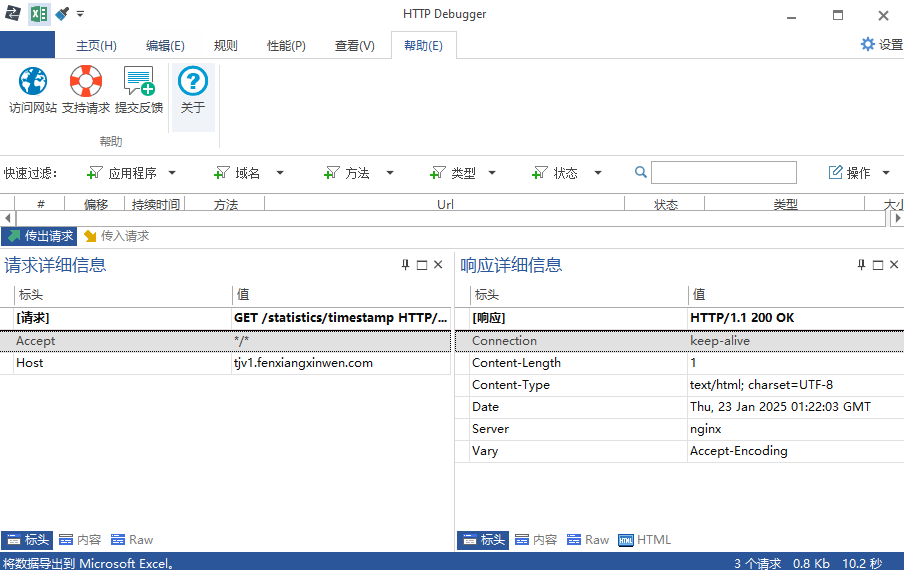Sort by the Type (类型) column header
The height and width of the screenshot is (570, 904).
click(785, 203)
